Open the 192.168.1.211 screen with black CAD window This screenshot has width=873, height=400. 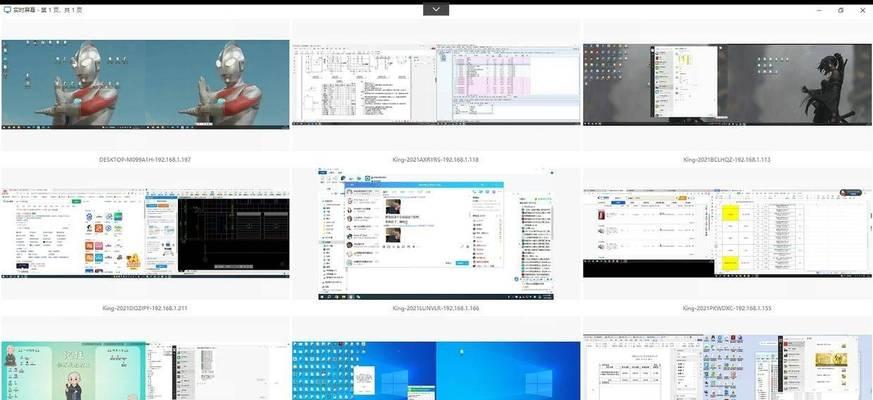click(145, 233)
